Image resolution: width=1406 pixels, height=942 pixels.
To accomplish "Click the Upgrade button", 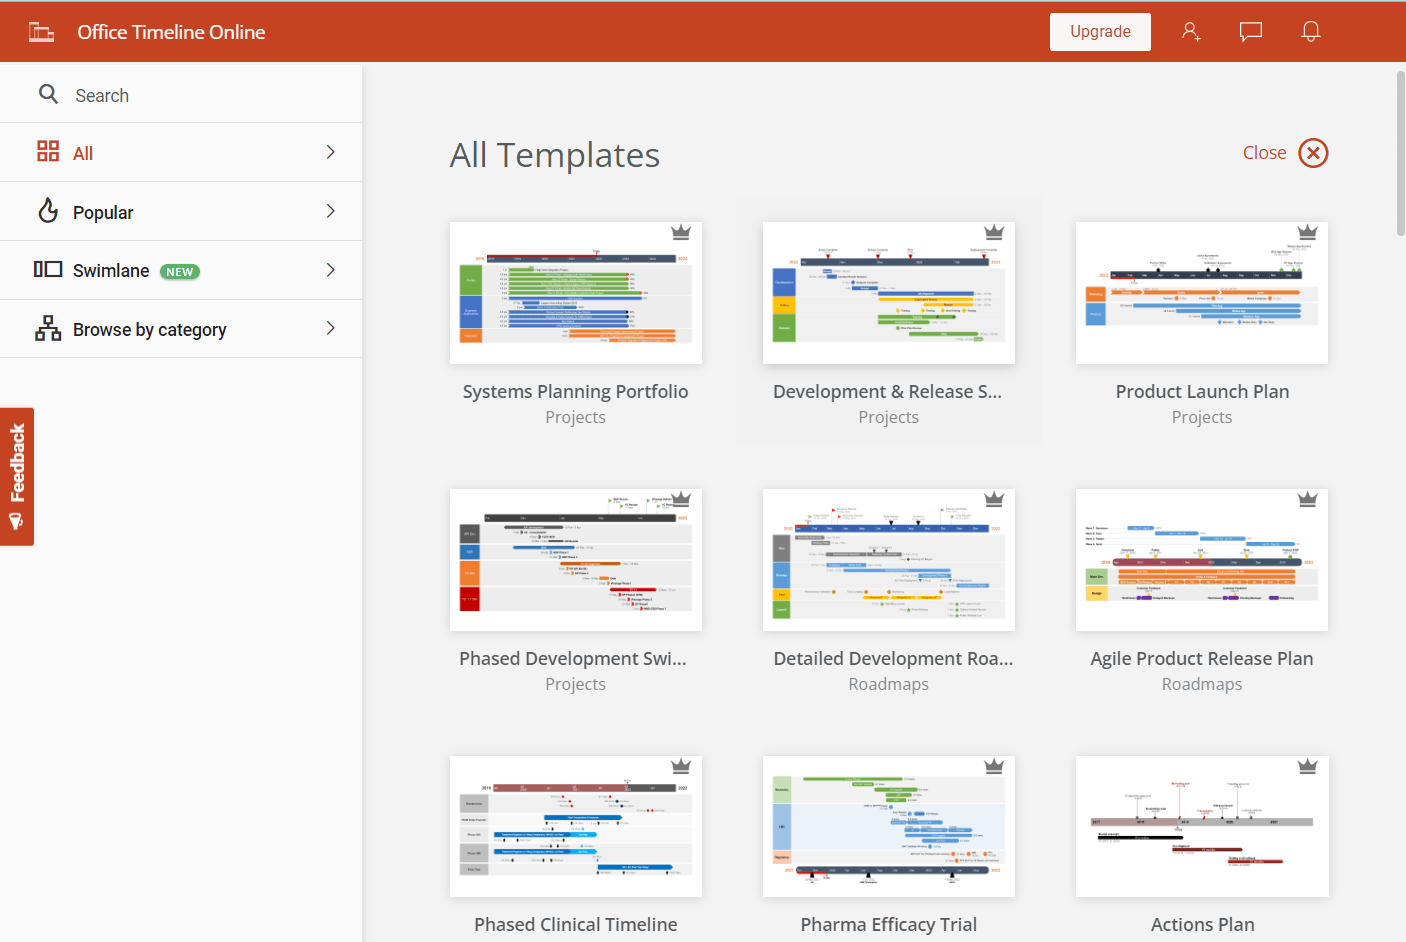I will point(1100,31).
